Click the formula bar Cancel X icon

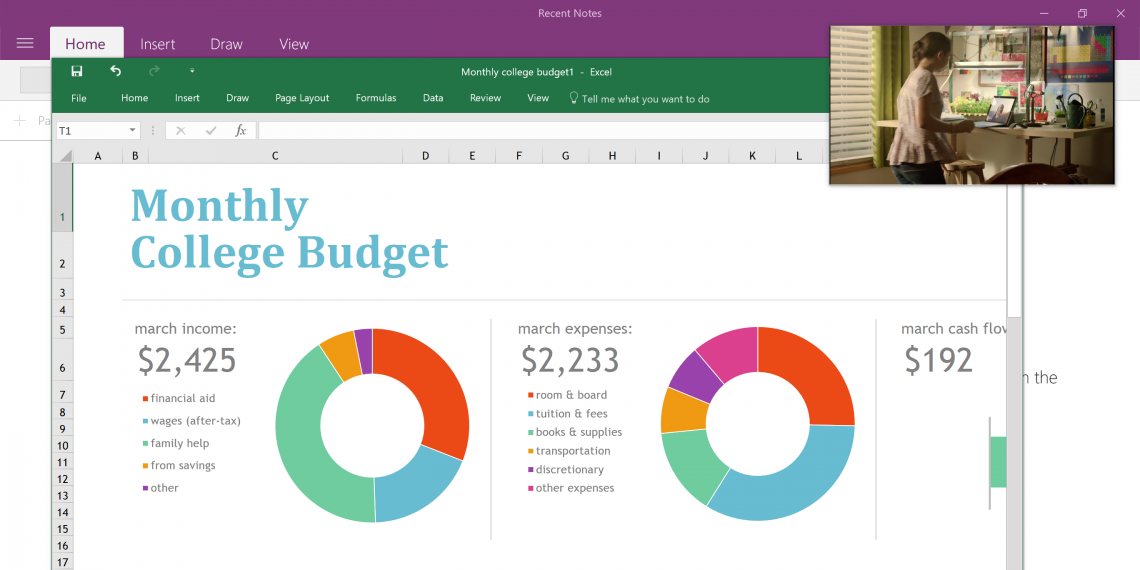pyautogui.click(x=181, y=130)
